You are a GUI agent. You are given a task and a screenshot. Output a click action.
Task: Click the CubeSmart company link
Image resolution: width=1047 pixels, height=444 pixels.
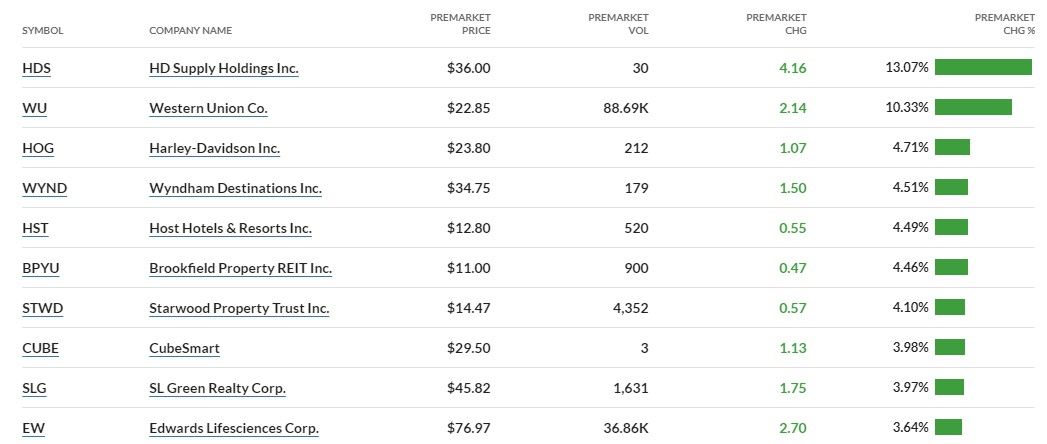click(x=184, y=348)
